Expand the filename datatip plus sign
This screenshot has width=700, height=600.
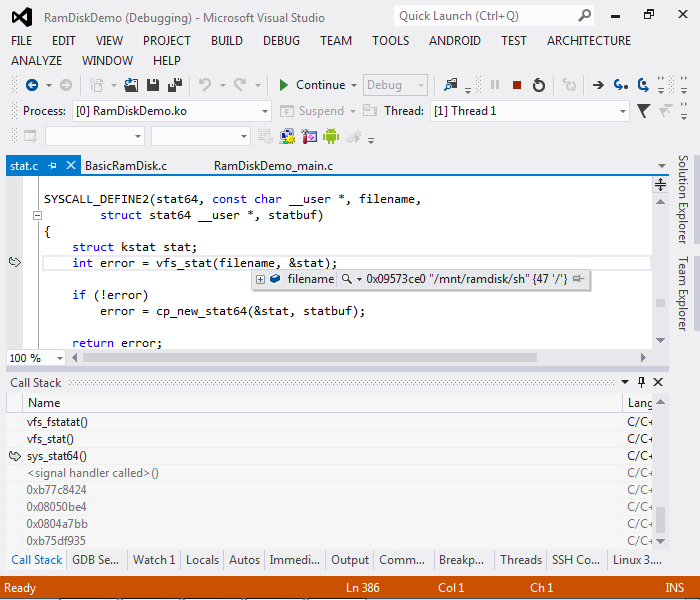click(x=260, y=279)
